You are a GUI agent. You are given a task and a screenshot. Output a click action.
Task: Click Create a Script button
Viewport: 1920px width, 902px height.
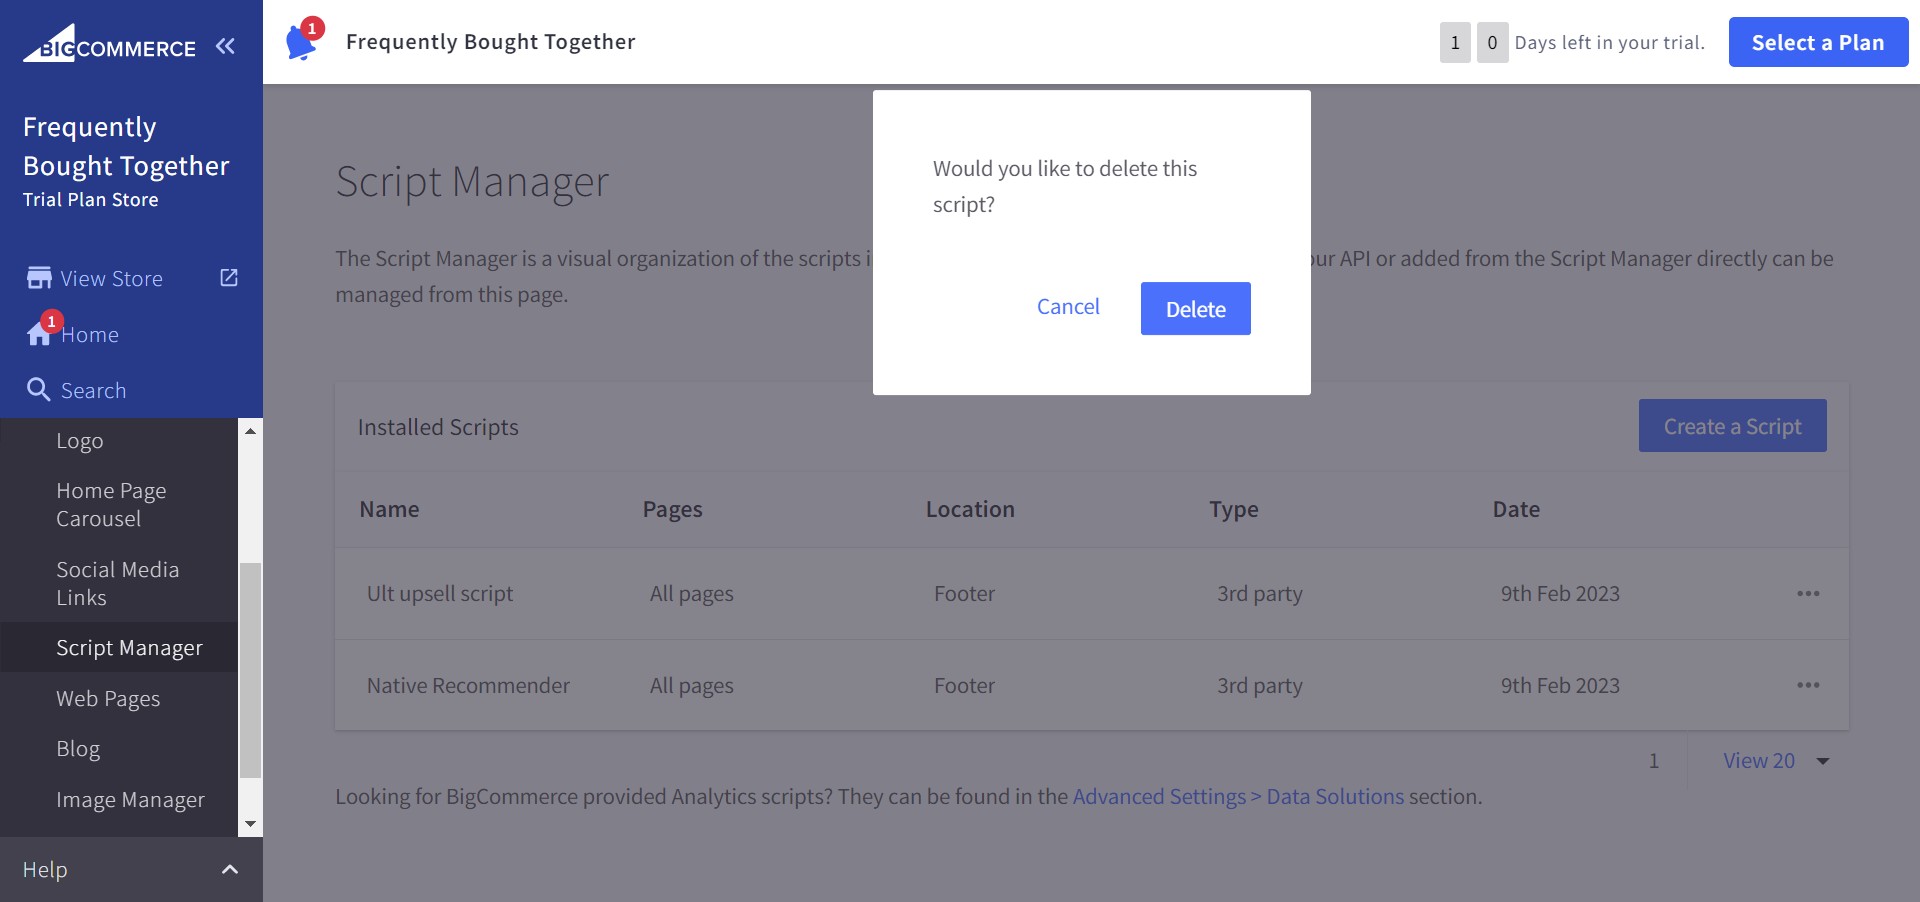tap(1732, 426)
